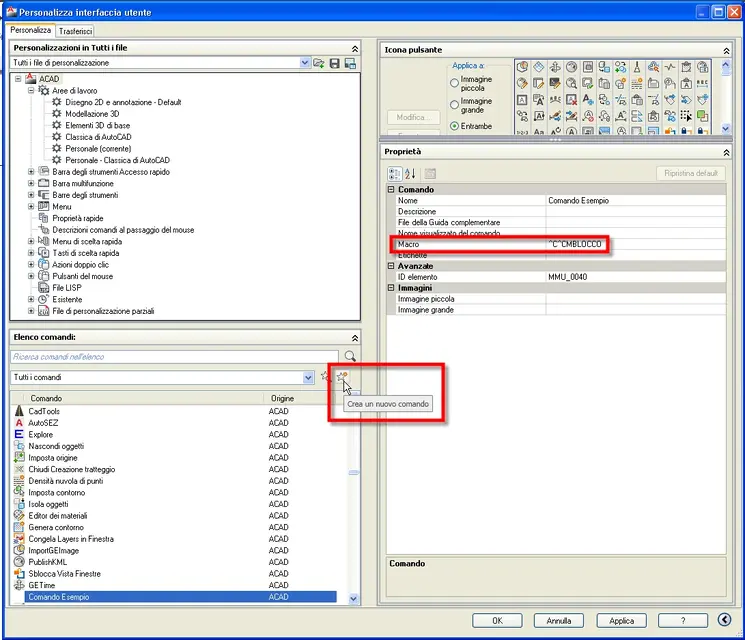Click the PublishKML command icon
The image size is (745, 640).
(19, 562)
